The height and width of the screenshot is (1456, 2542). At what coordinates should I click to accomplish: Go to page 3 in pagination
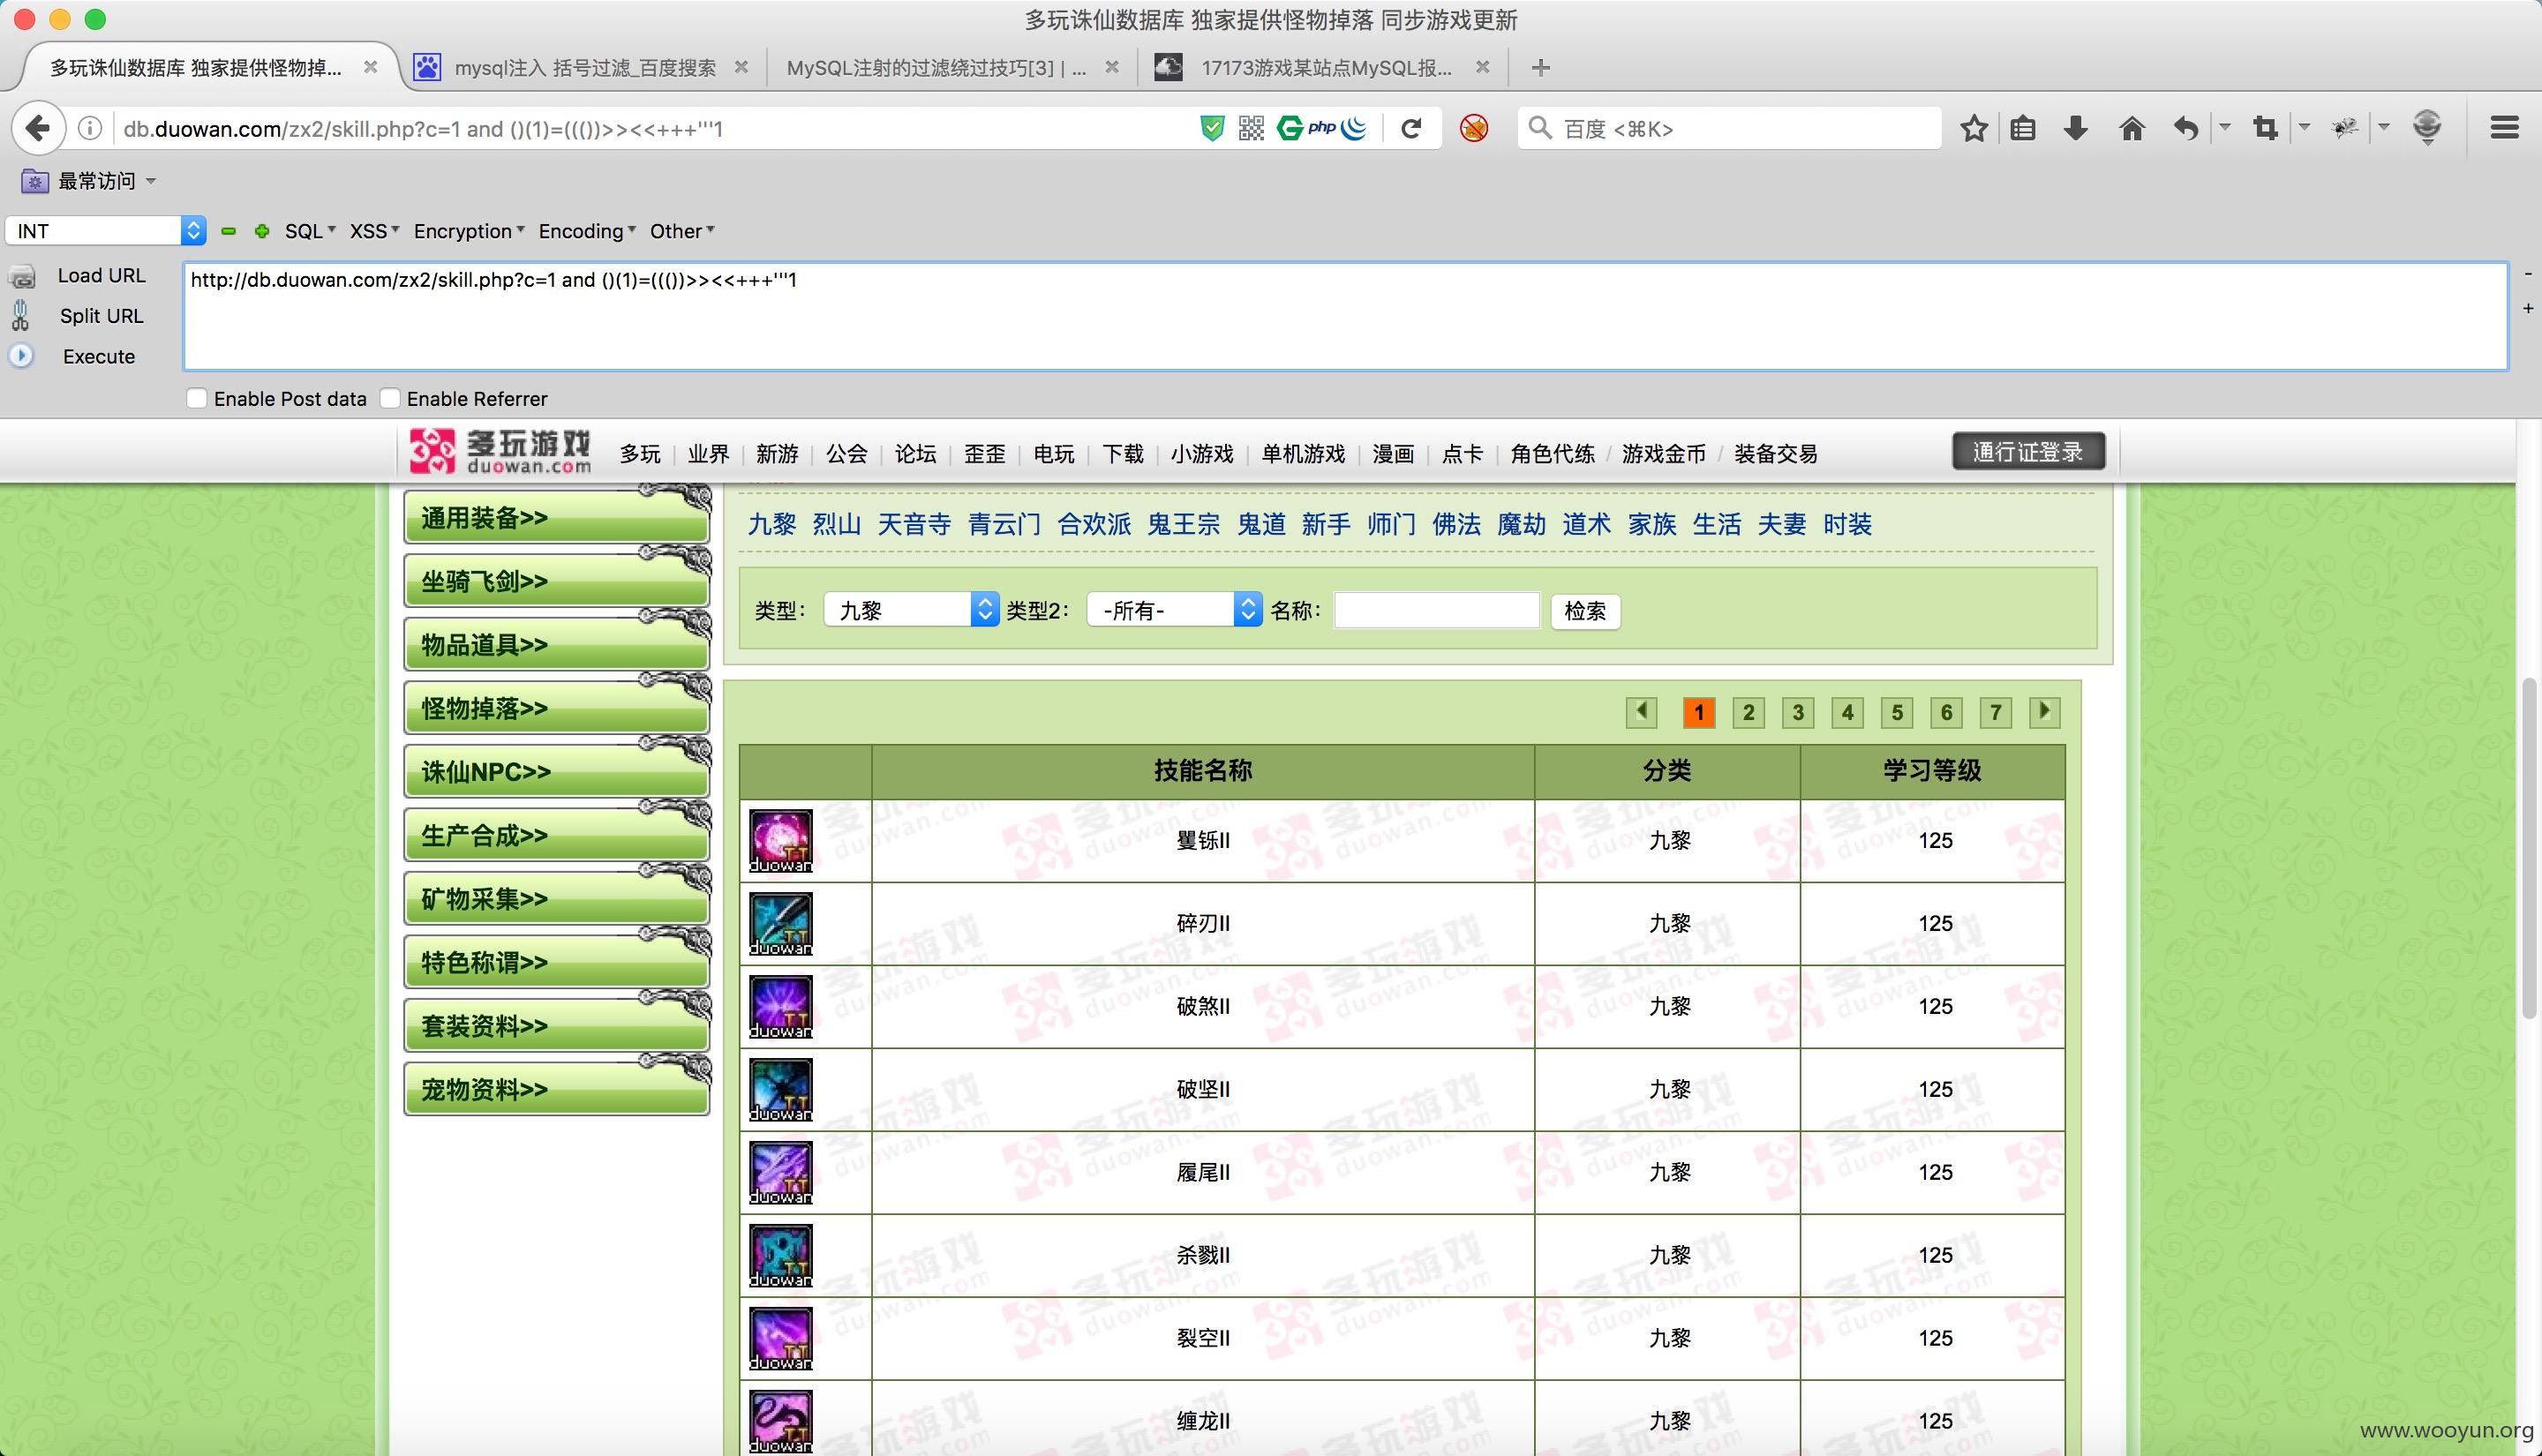pos(1797,712)
